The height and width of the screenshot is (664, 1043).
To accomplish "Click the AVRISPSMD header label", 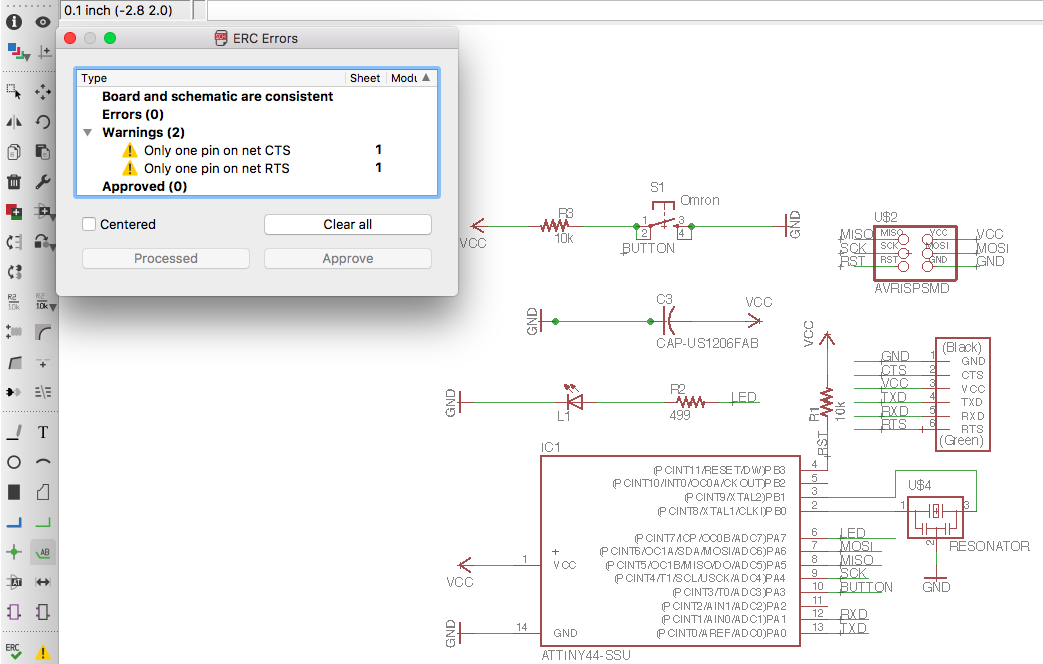I will pos(911,289).
